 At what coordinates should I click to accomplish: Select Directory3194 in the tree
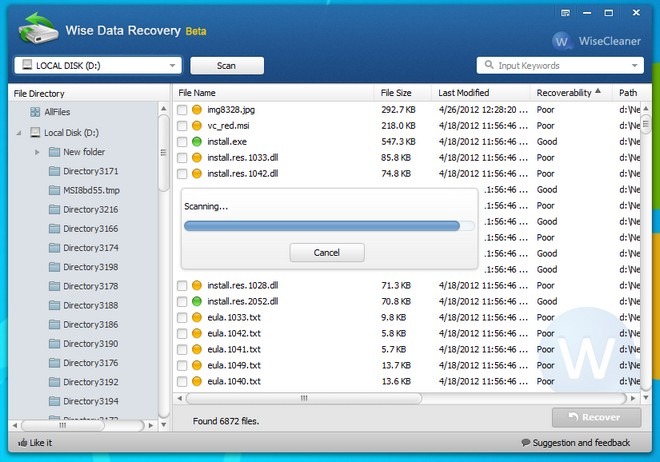tap(90, 401)
